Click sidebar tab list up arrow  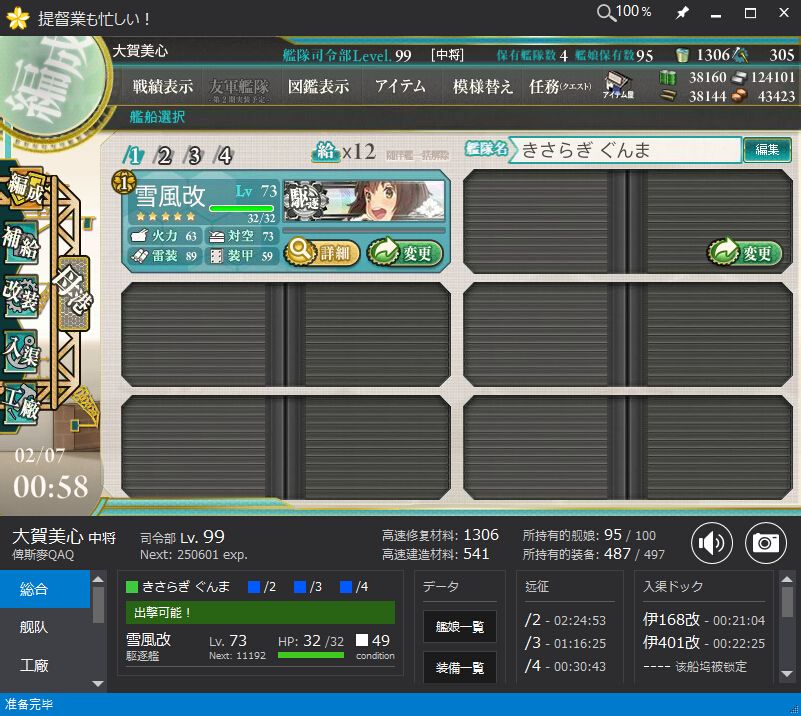pos(98,580)
